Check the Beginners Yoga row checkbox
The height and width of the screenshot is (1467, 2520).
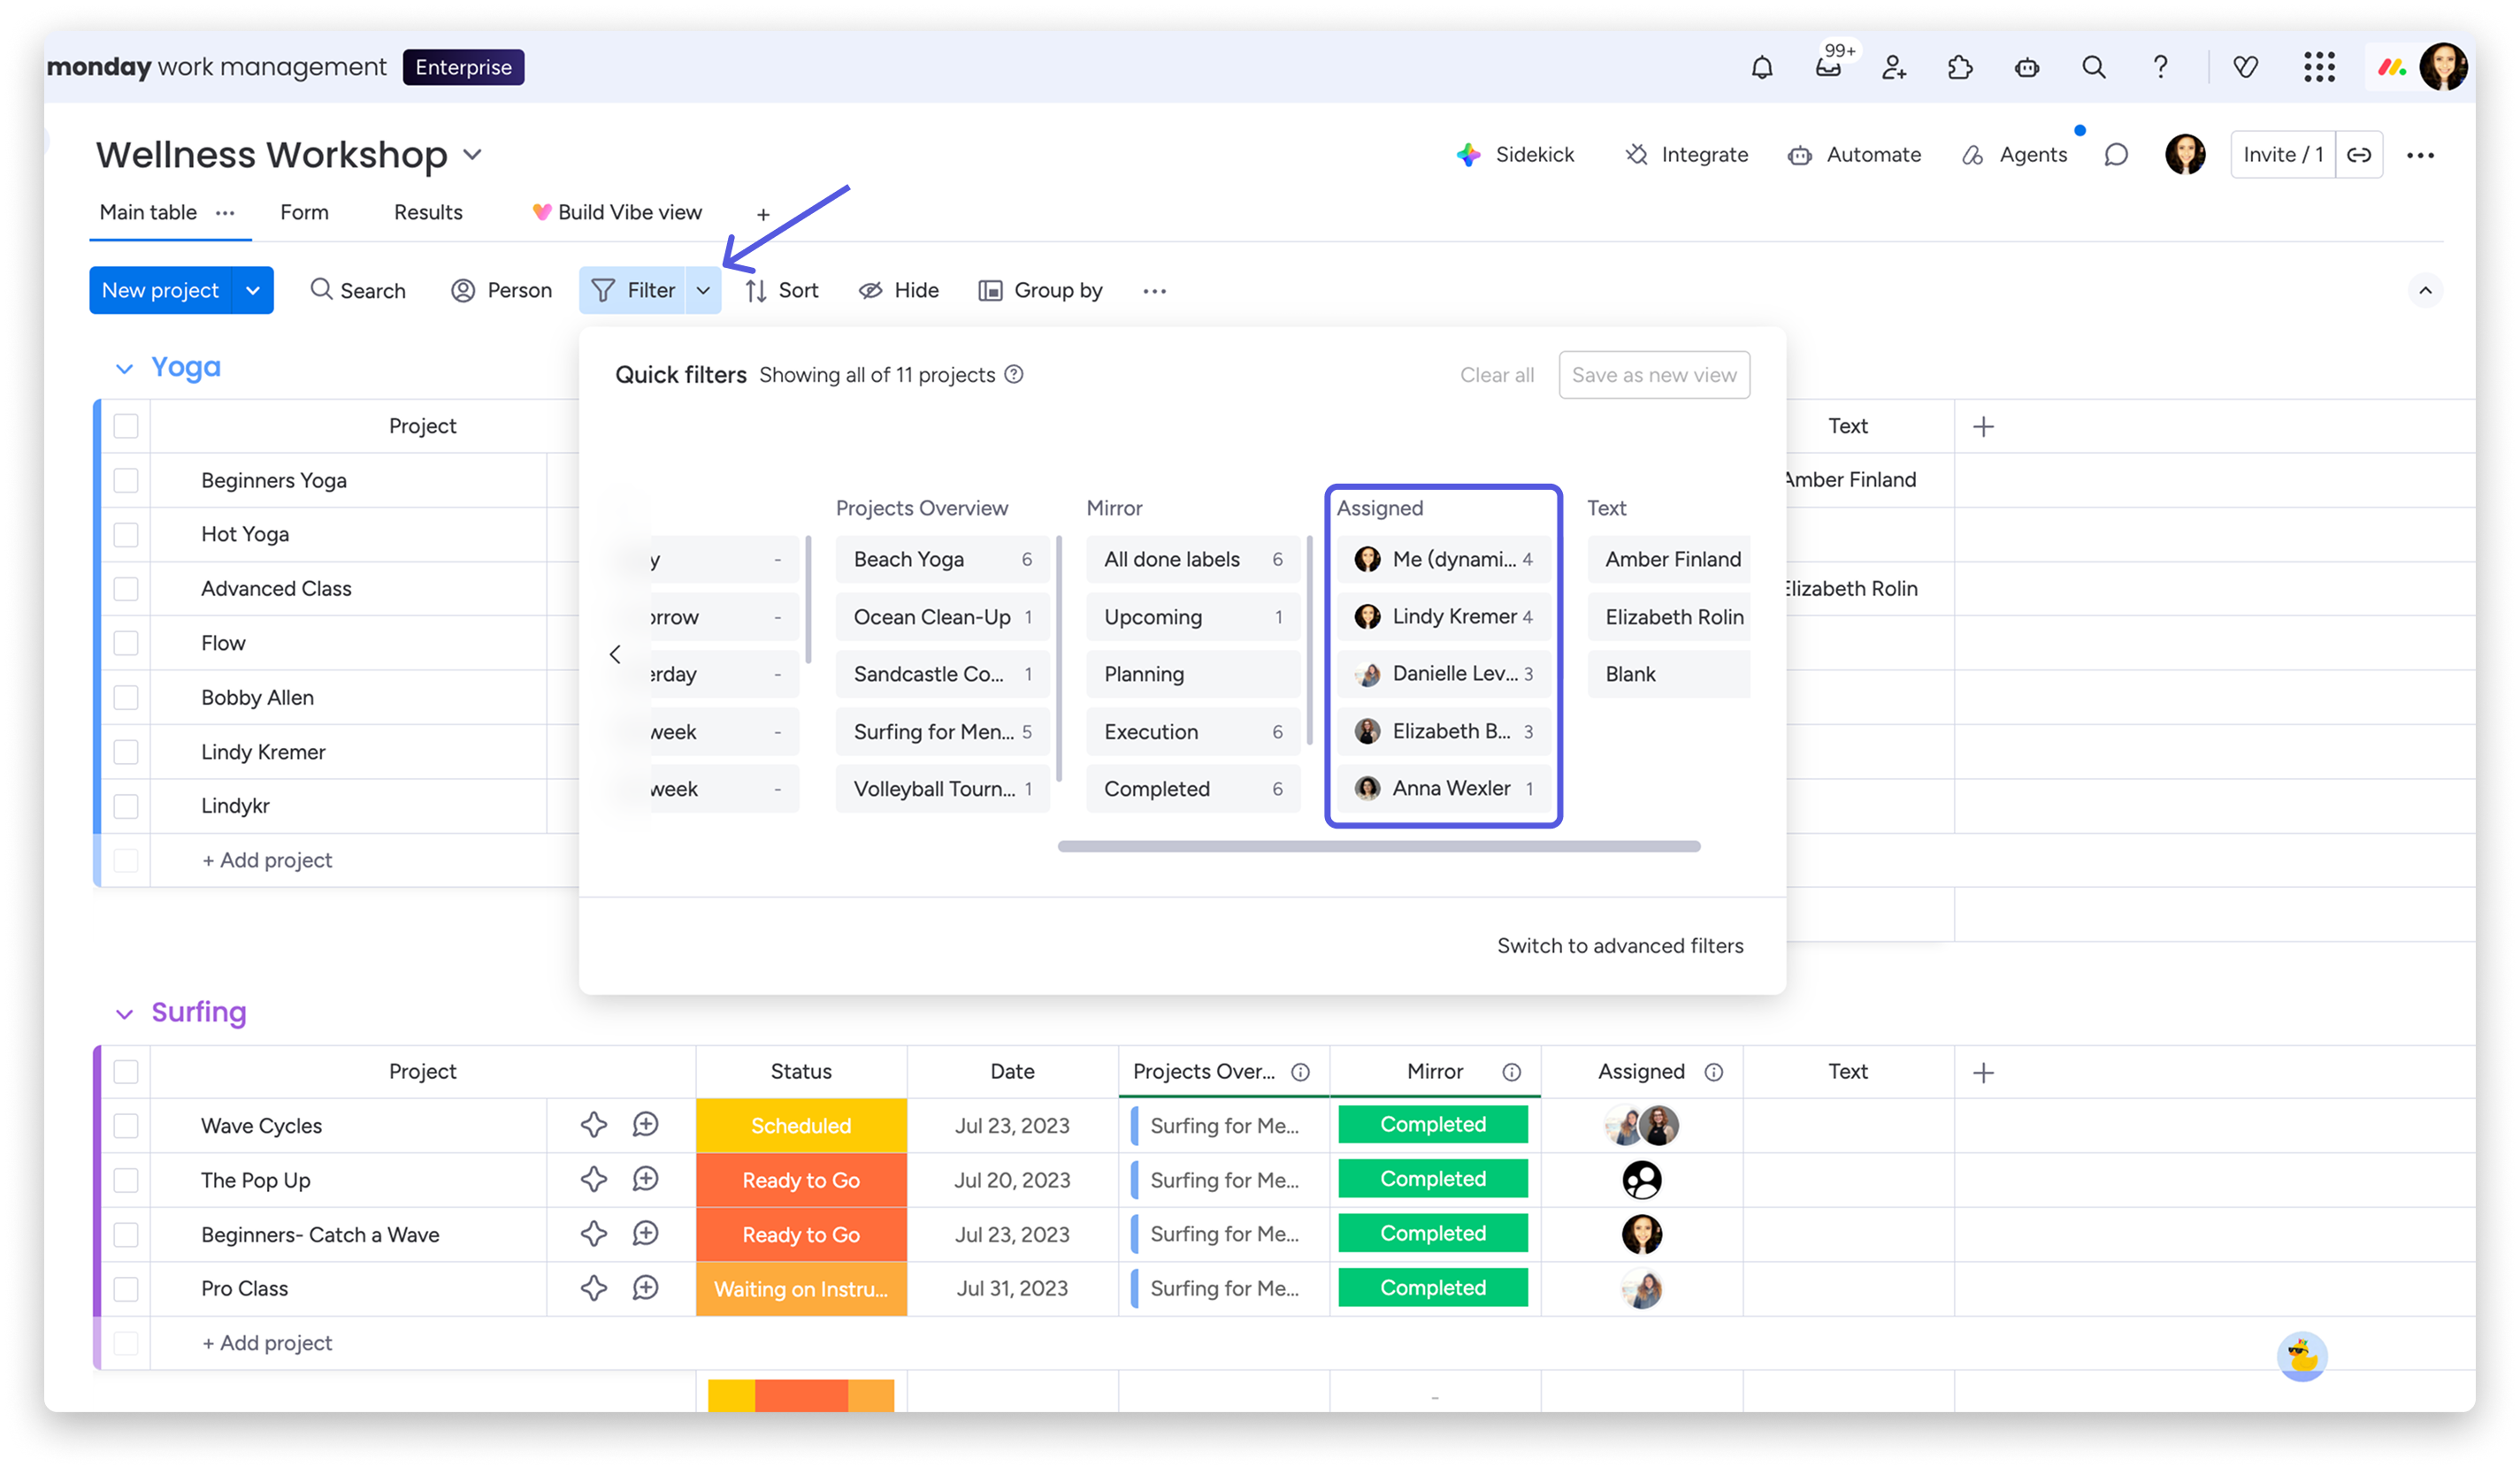[x=126, y=480]
